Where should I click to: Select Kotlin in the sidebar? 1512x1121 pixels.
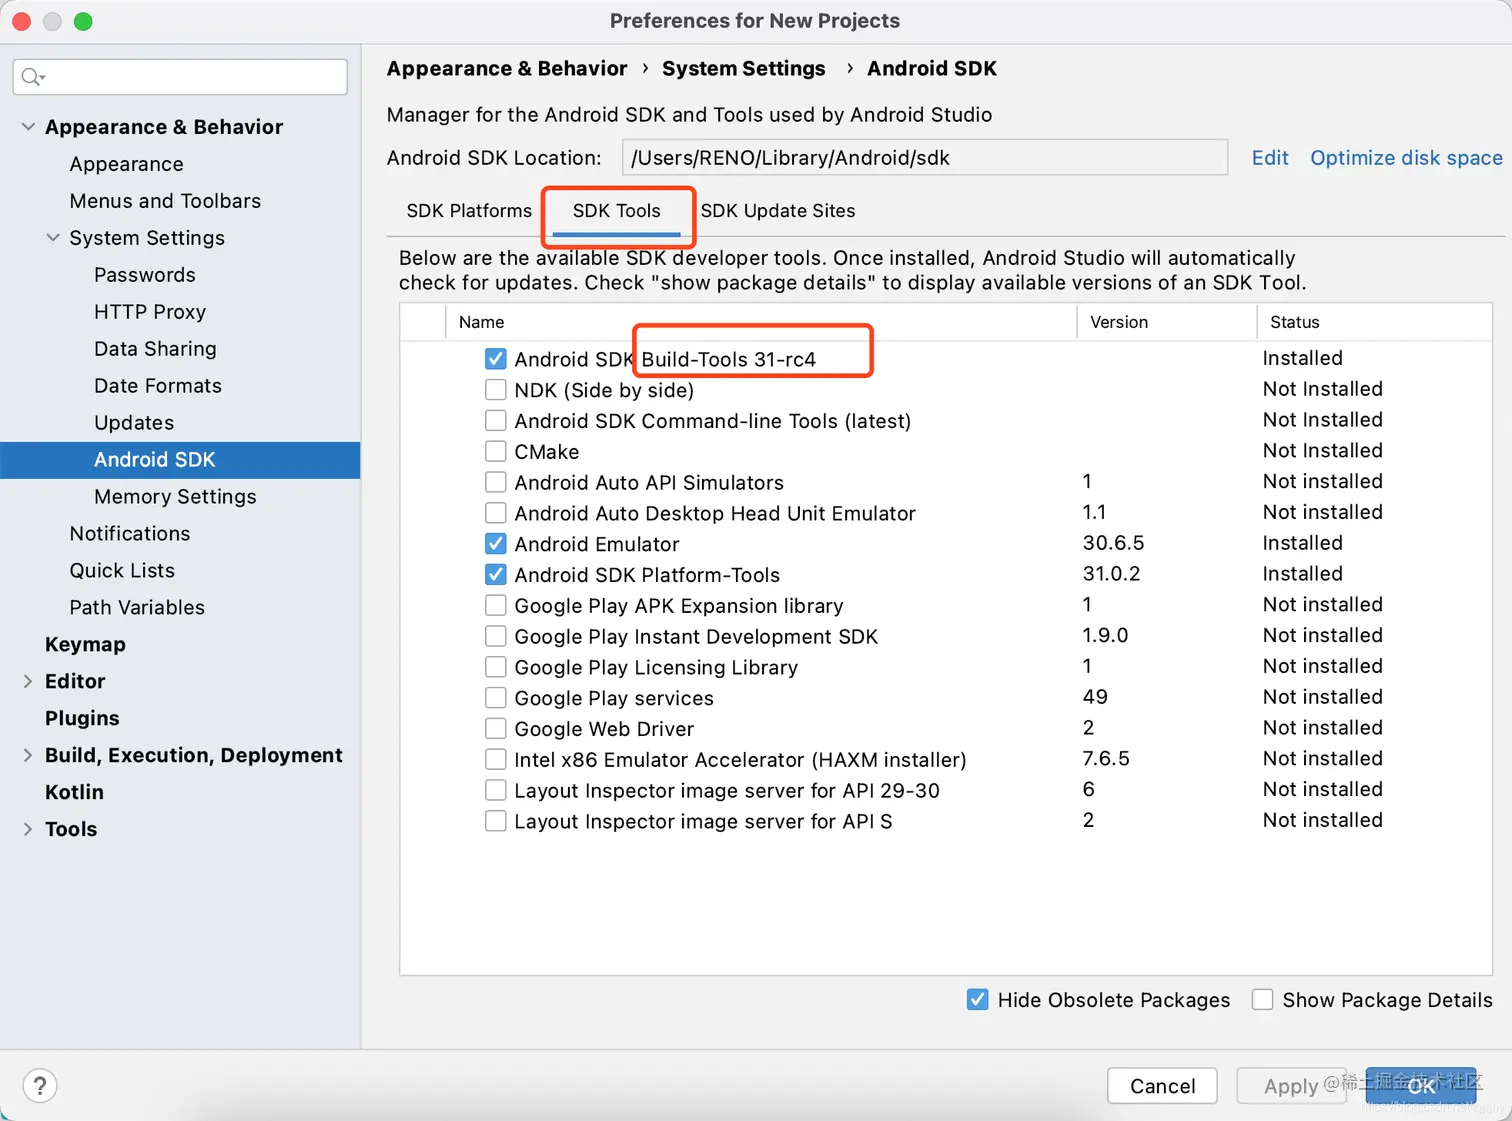point(74,792)
